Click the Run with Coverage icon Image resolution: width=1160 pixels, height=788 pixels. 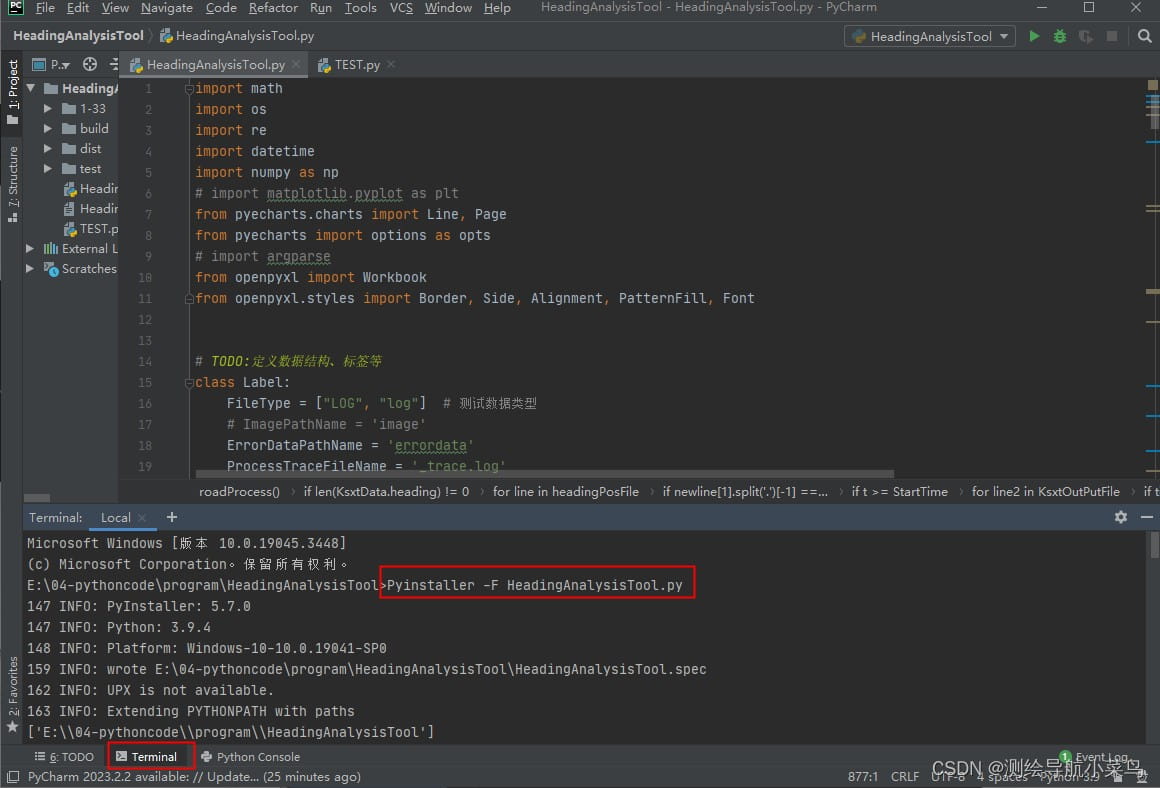click(1086, 36)
